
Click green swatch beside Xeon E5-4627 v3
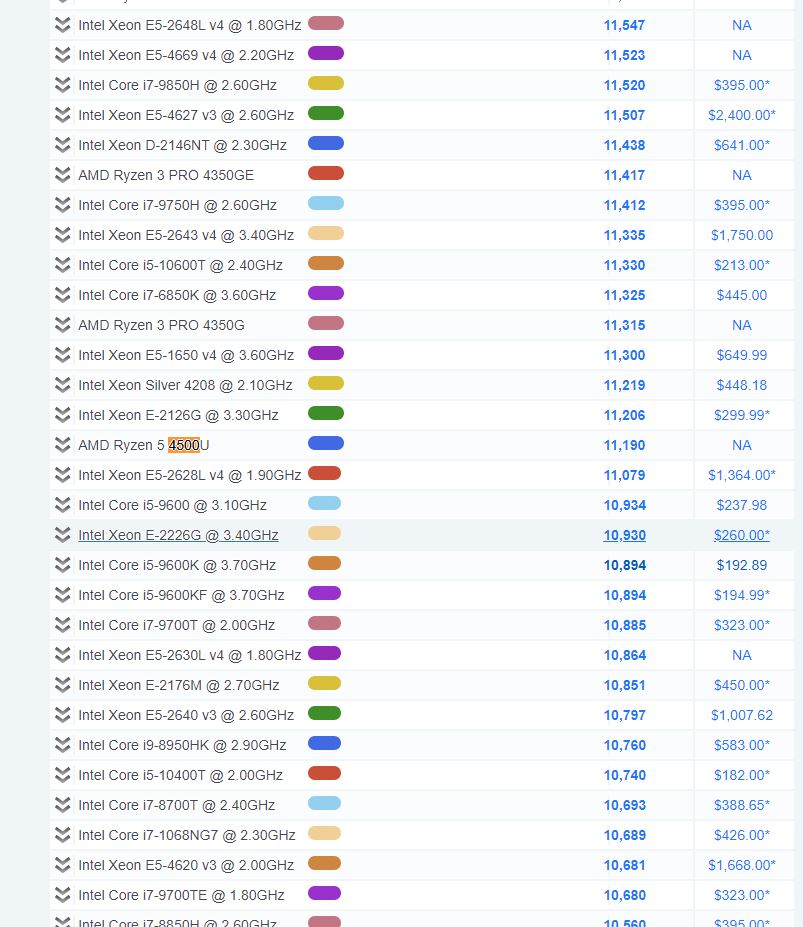coord(326,114)
